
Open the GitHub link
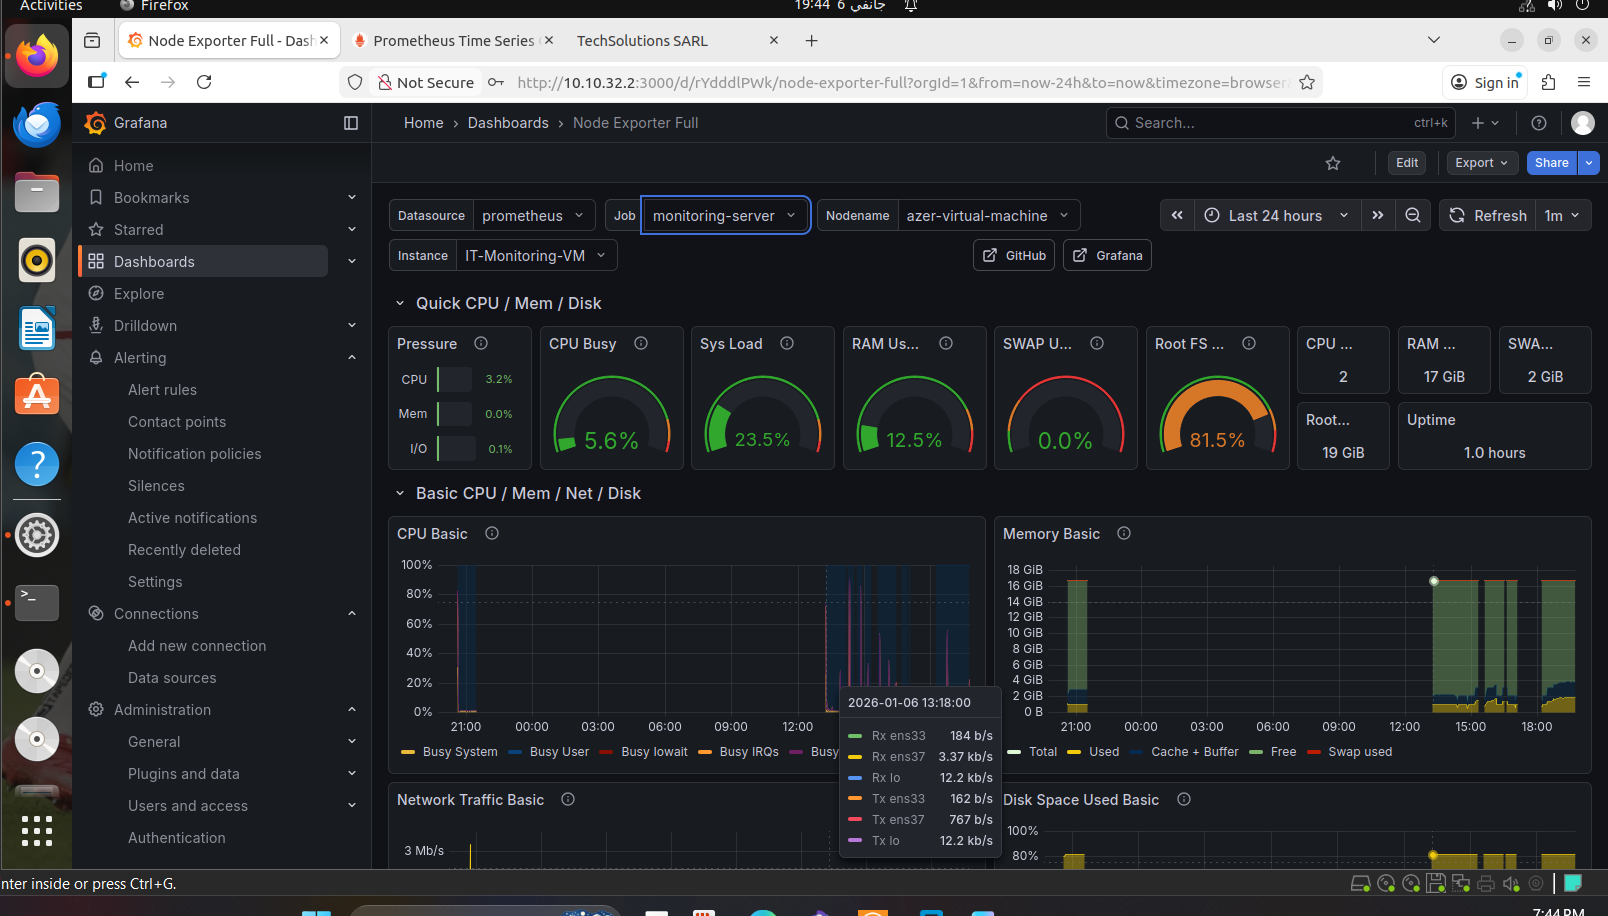pos(1014,255)
